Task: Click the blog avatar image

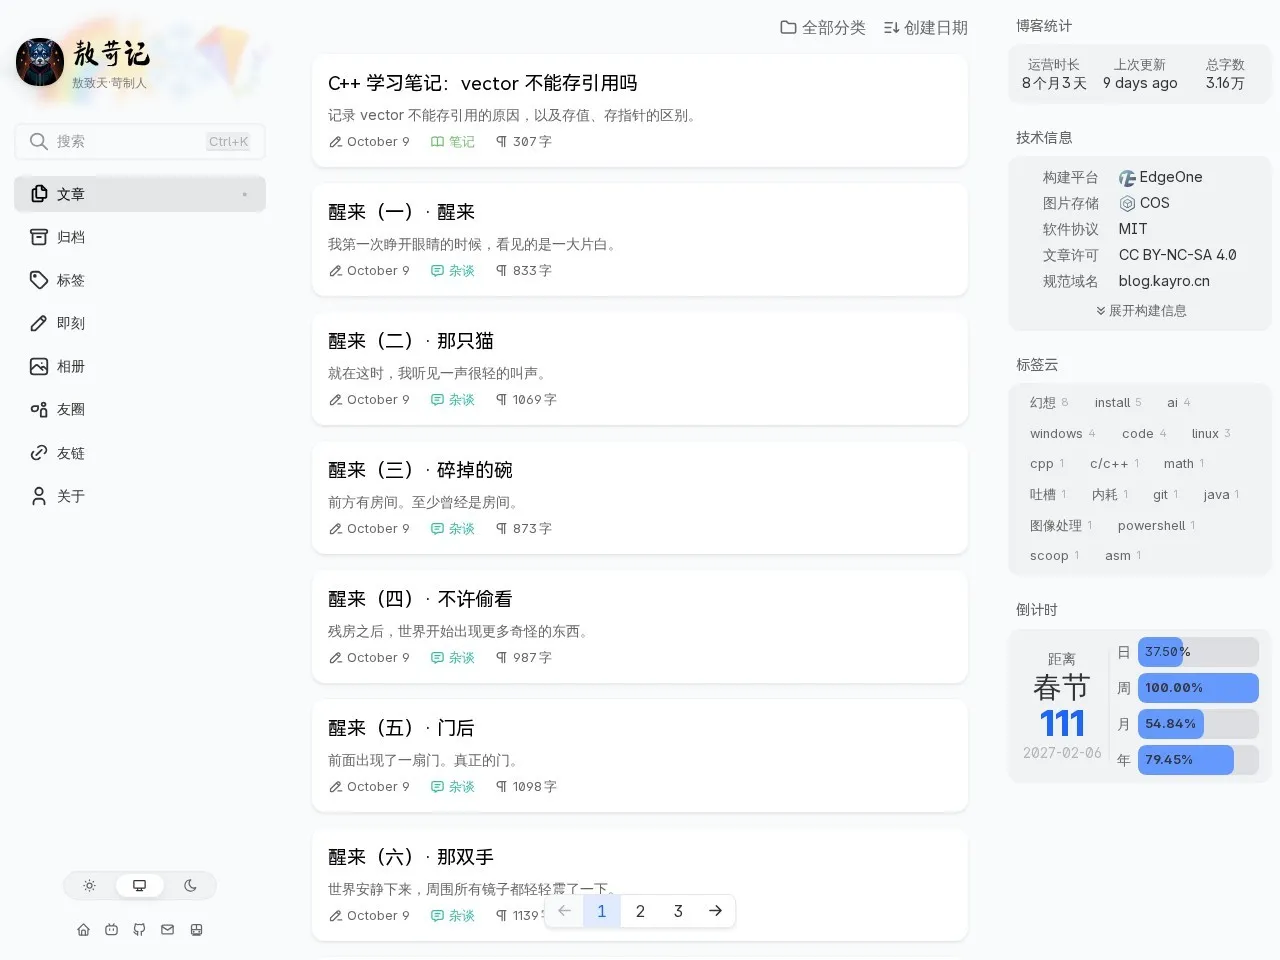Action: pyautogui.click(x=40, y=62)
